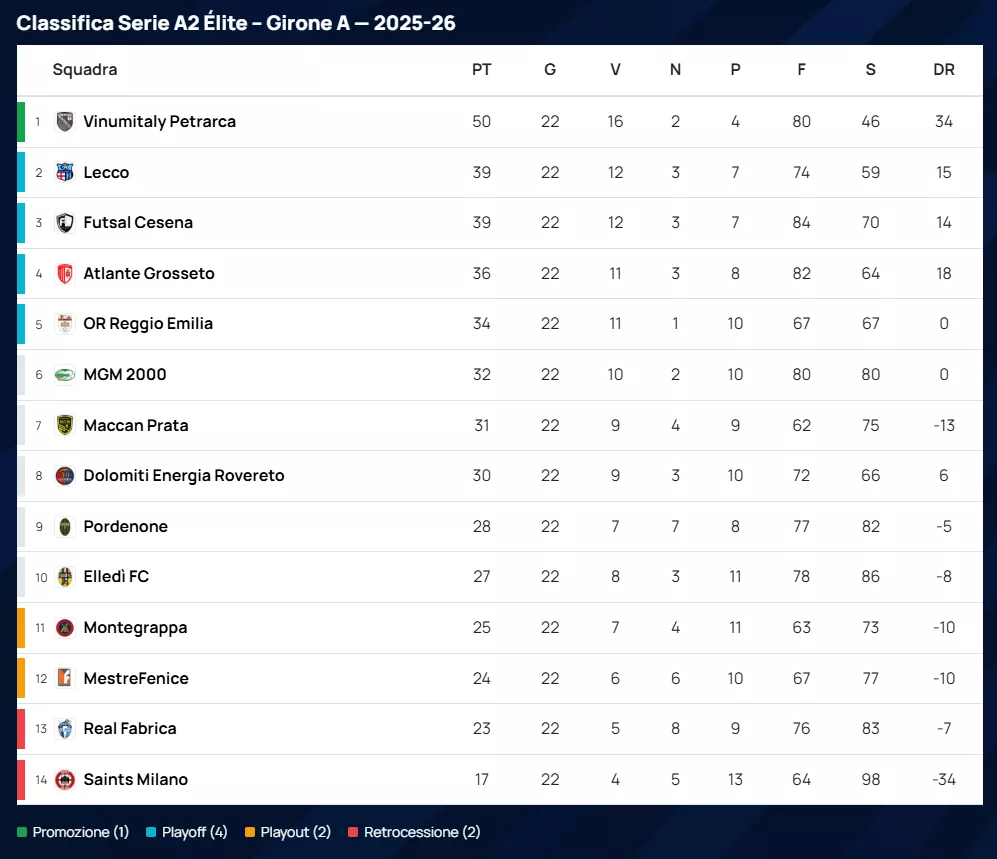Click the red Retrocessione legend swatch
This screenshot has height=859, width=997.
click(353, 832)
